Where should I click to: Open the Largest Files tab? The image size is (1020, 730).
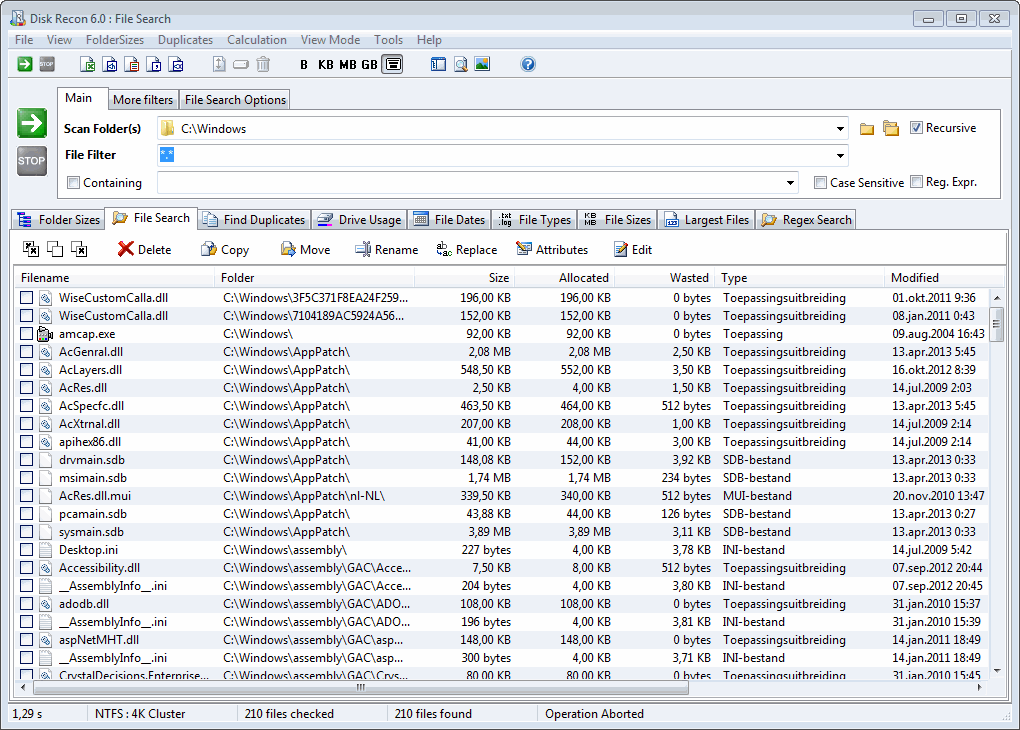coord(706,220)
